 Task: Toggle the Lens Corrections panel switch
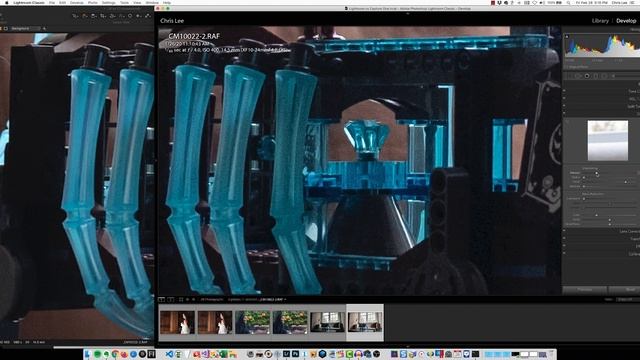point(564,231)
